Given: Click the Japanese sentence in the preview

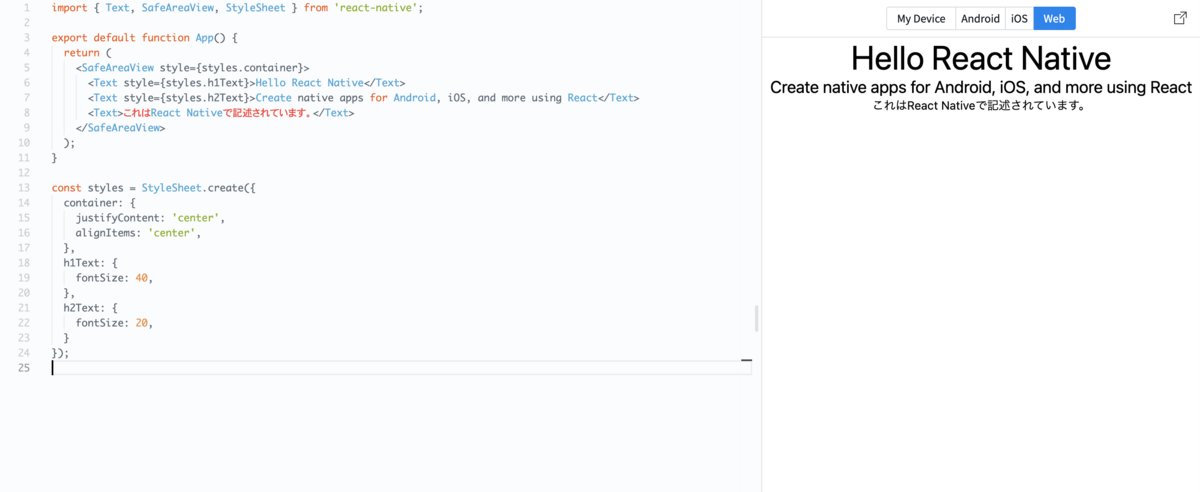Looking at the screenshot, I should [980, 105].
